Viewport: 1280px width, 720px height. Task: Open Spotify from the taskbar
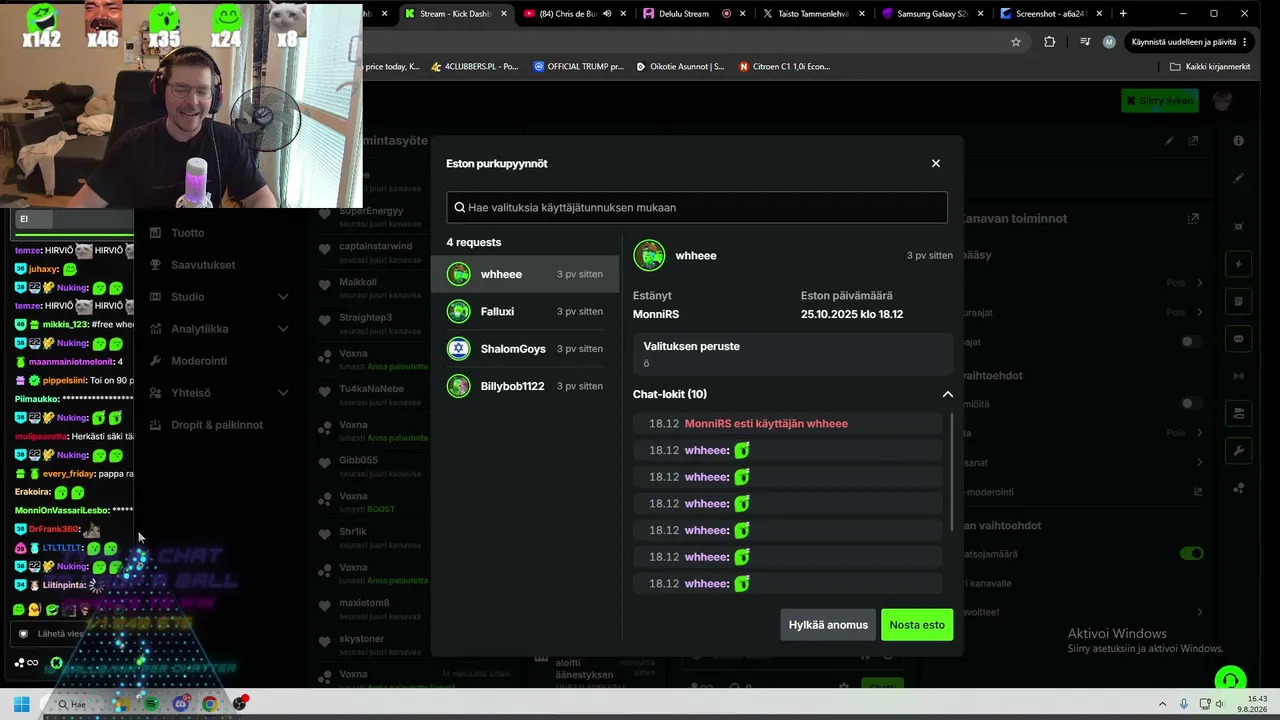click(x=151, y=704)
